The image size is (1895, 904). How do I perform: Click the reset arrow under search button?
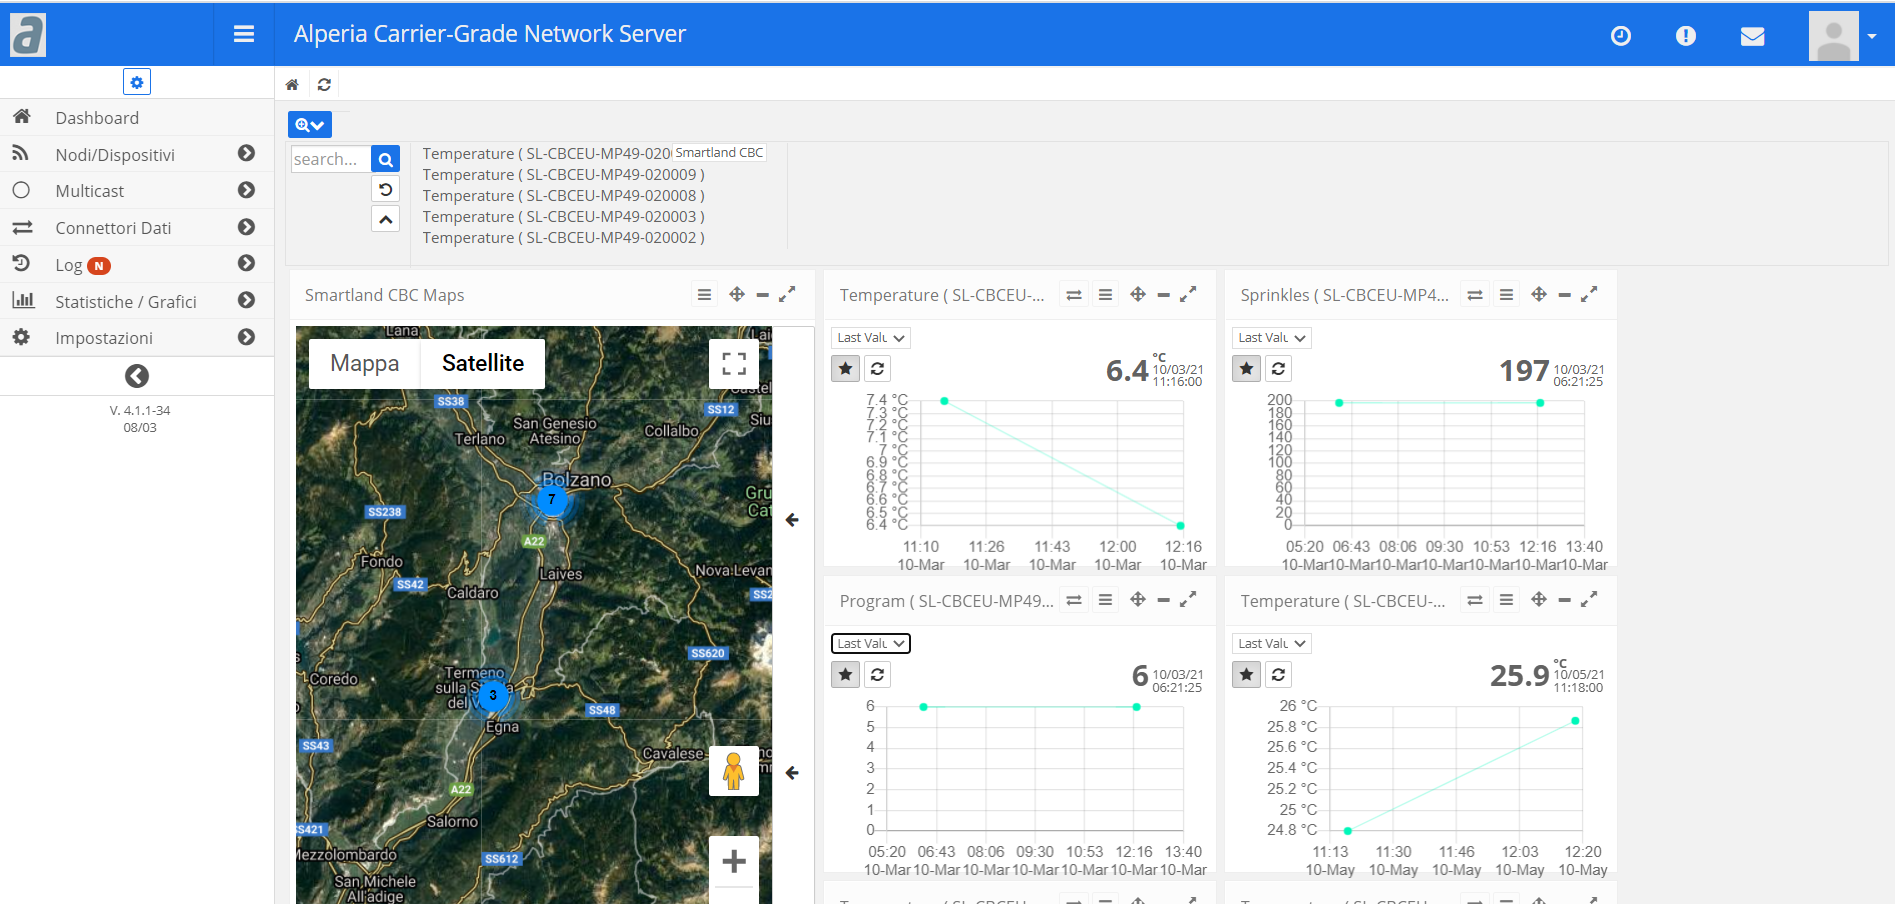[x=385, y=189]
